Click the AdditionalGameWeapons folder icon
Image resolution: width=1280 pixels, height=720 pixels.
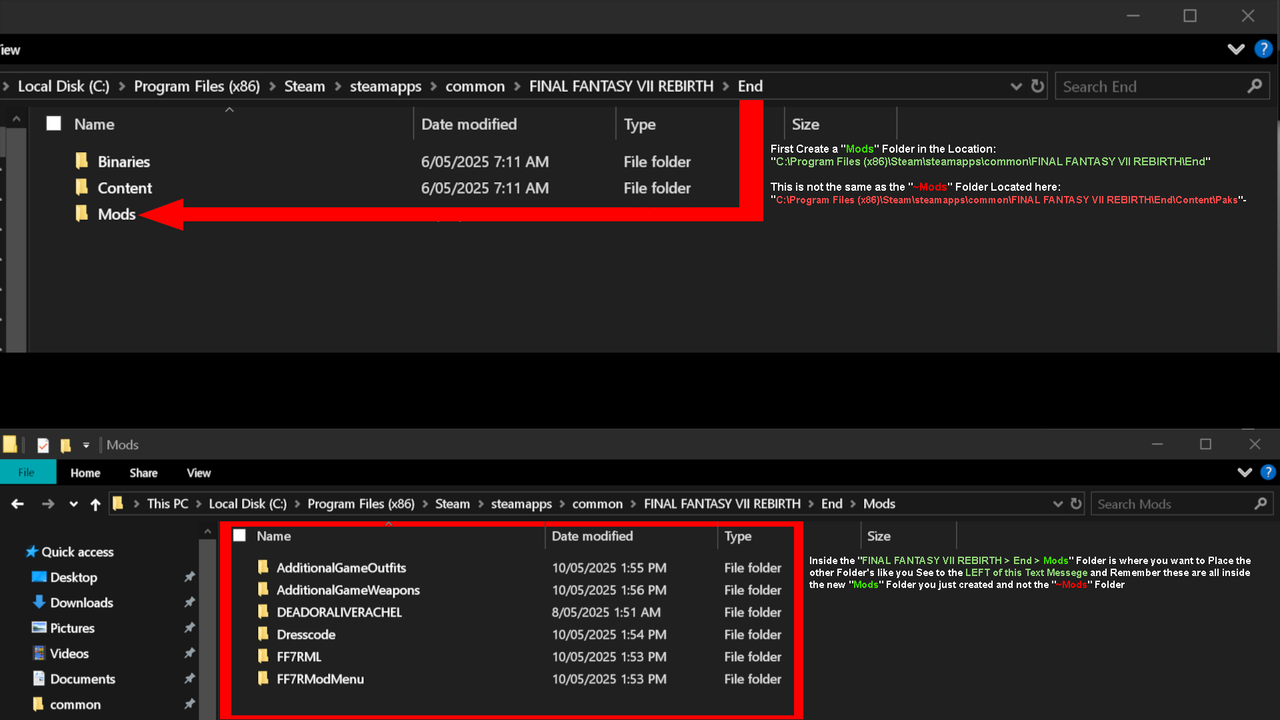264,590
